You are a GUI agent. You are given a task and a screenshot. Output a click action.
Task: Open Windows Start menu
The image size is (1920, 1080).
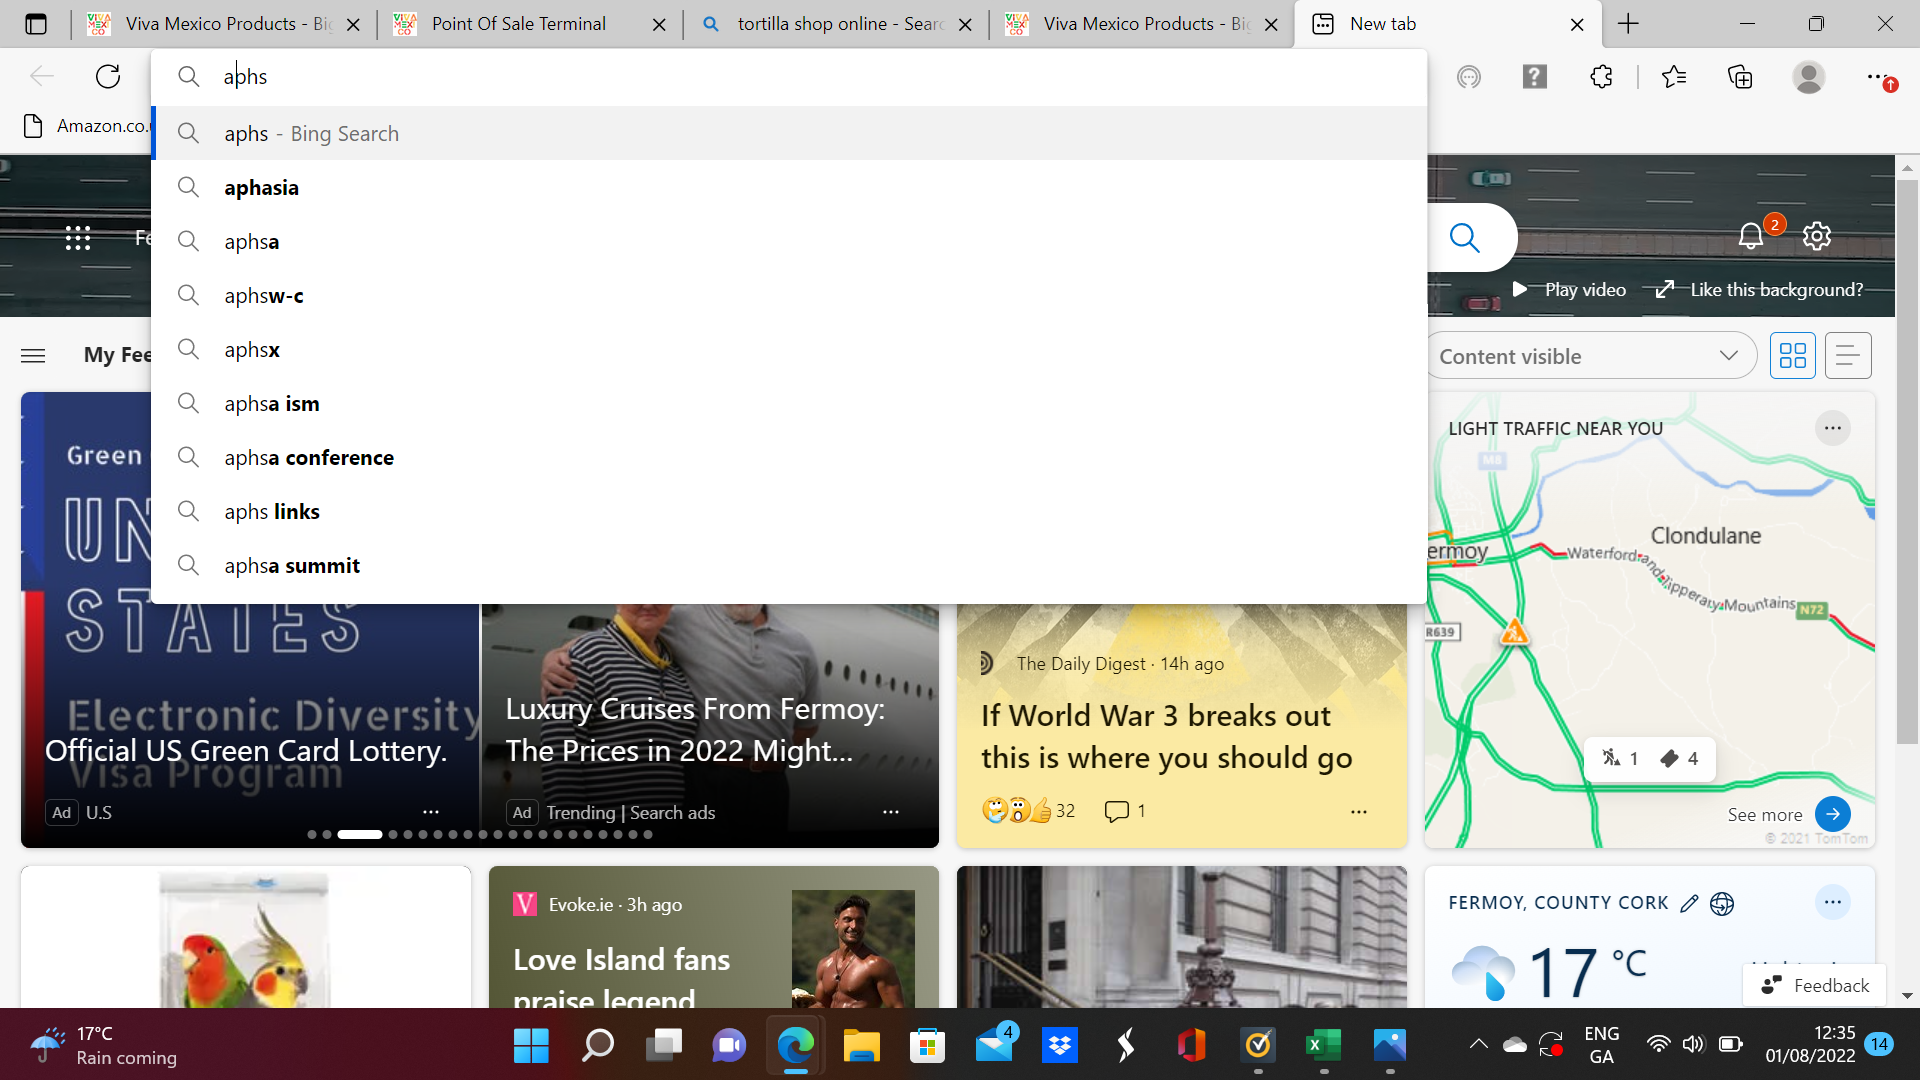coord(531,1046)
